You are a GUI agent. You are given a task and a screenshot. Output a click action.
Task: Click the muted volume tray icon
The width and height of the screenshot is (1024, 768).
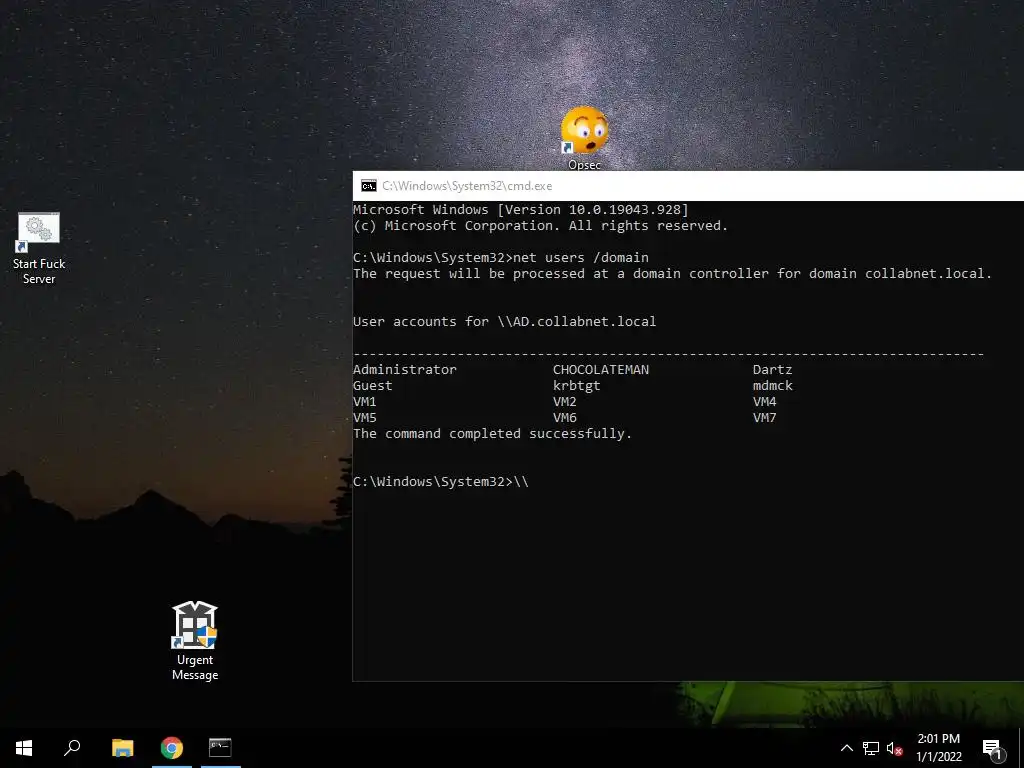point(894,748)
